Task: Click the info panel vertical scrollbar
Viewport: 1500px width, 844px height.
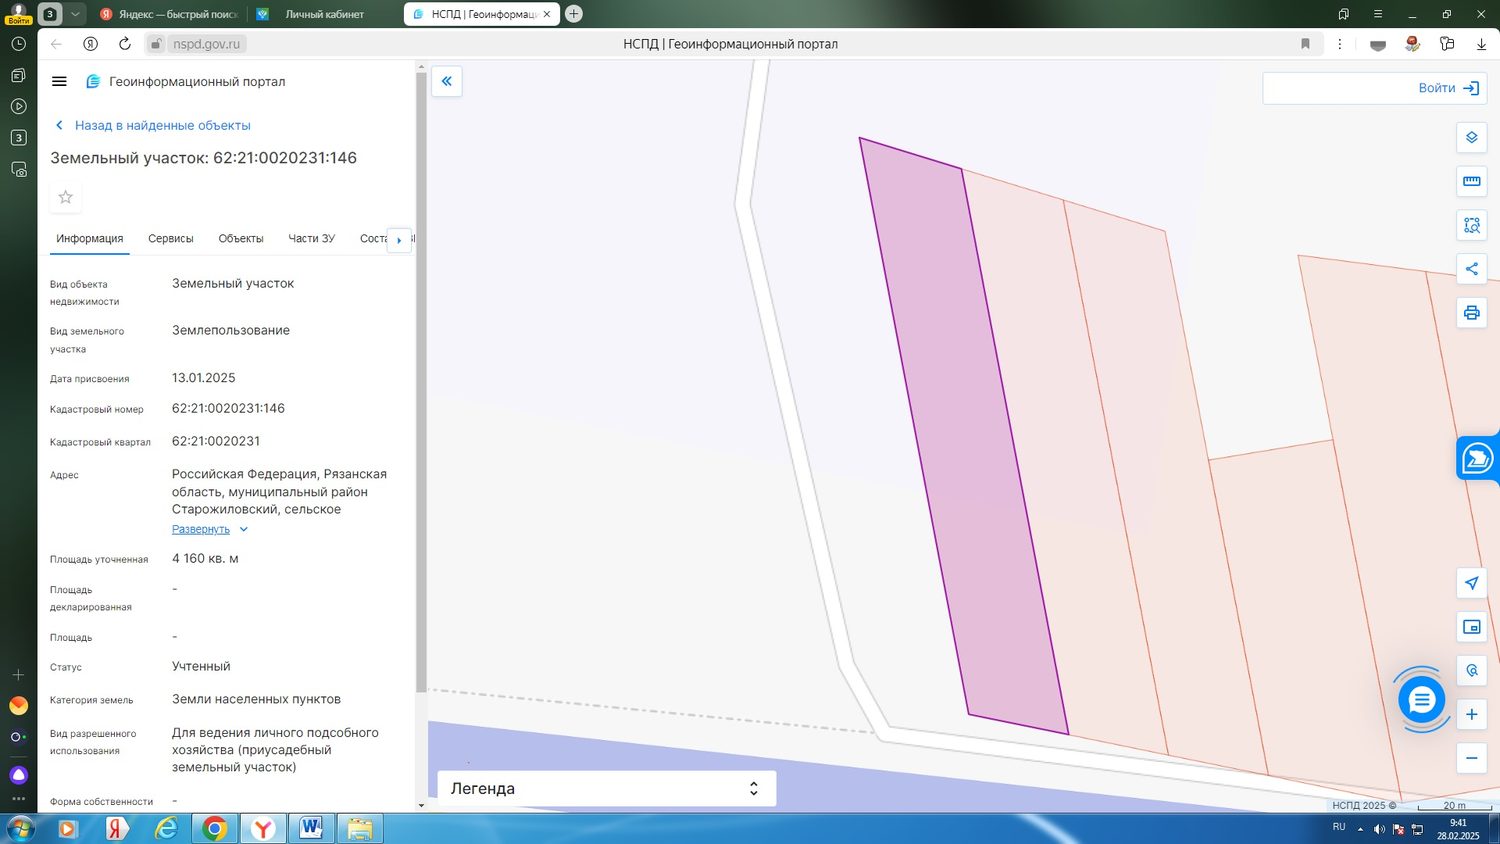Action: (421, 380)
